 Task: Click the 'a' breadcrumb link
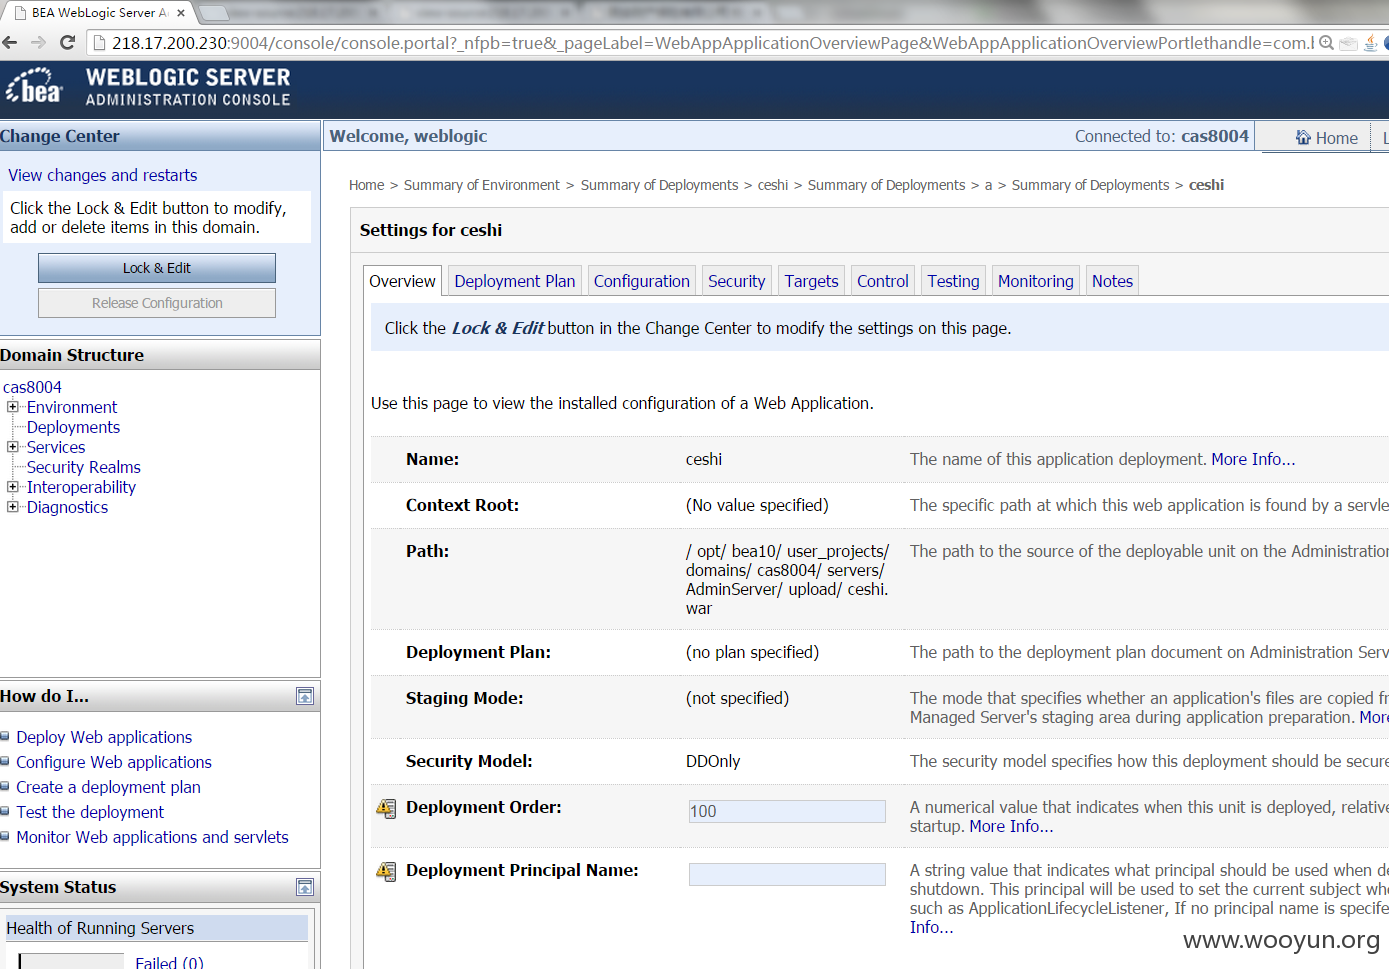[x=988, y=185]
